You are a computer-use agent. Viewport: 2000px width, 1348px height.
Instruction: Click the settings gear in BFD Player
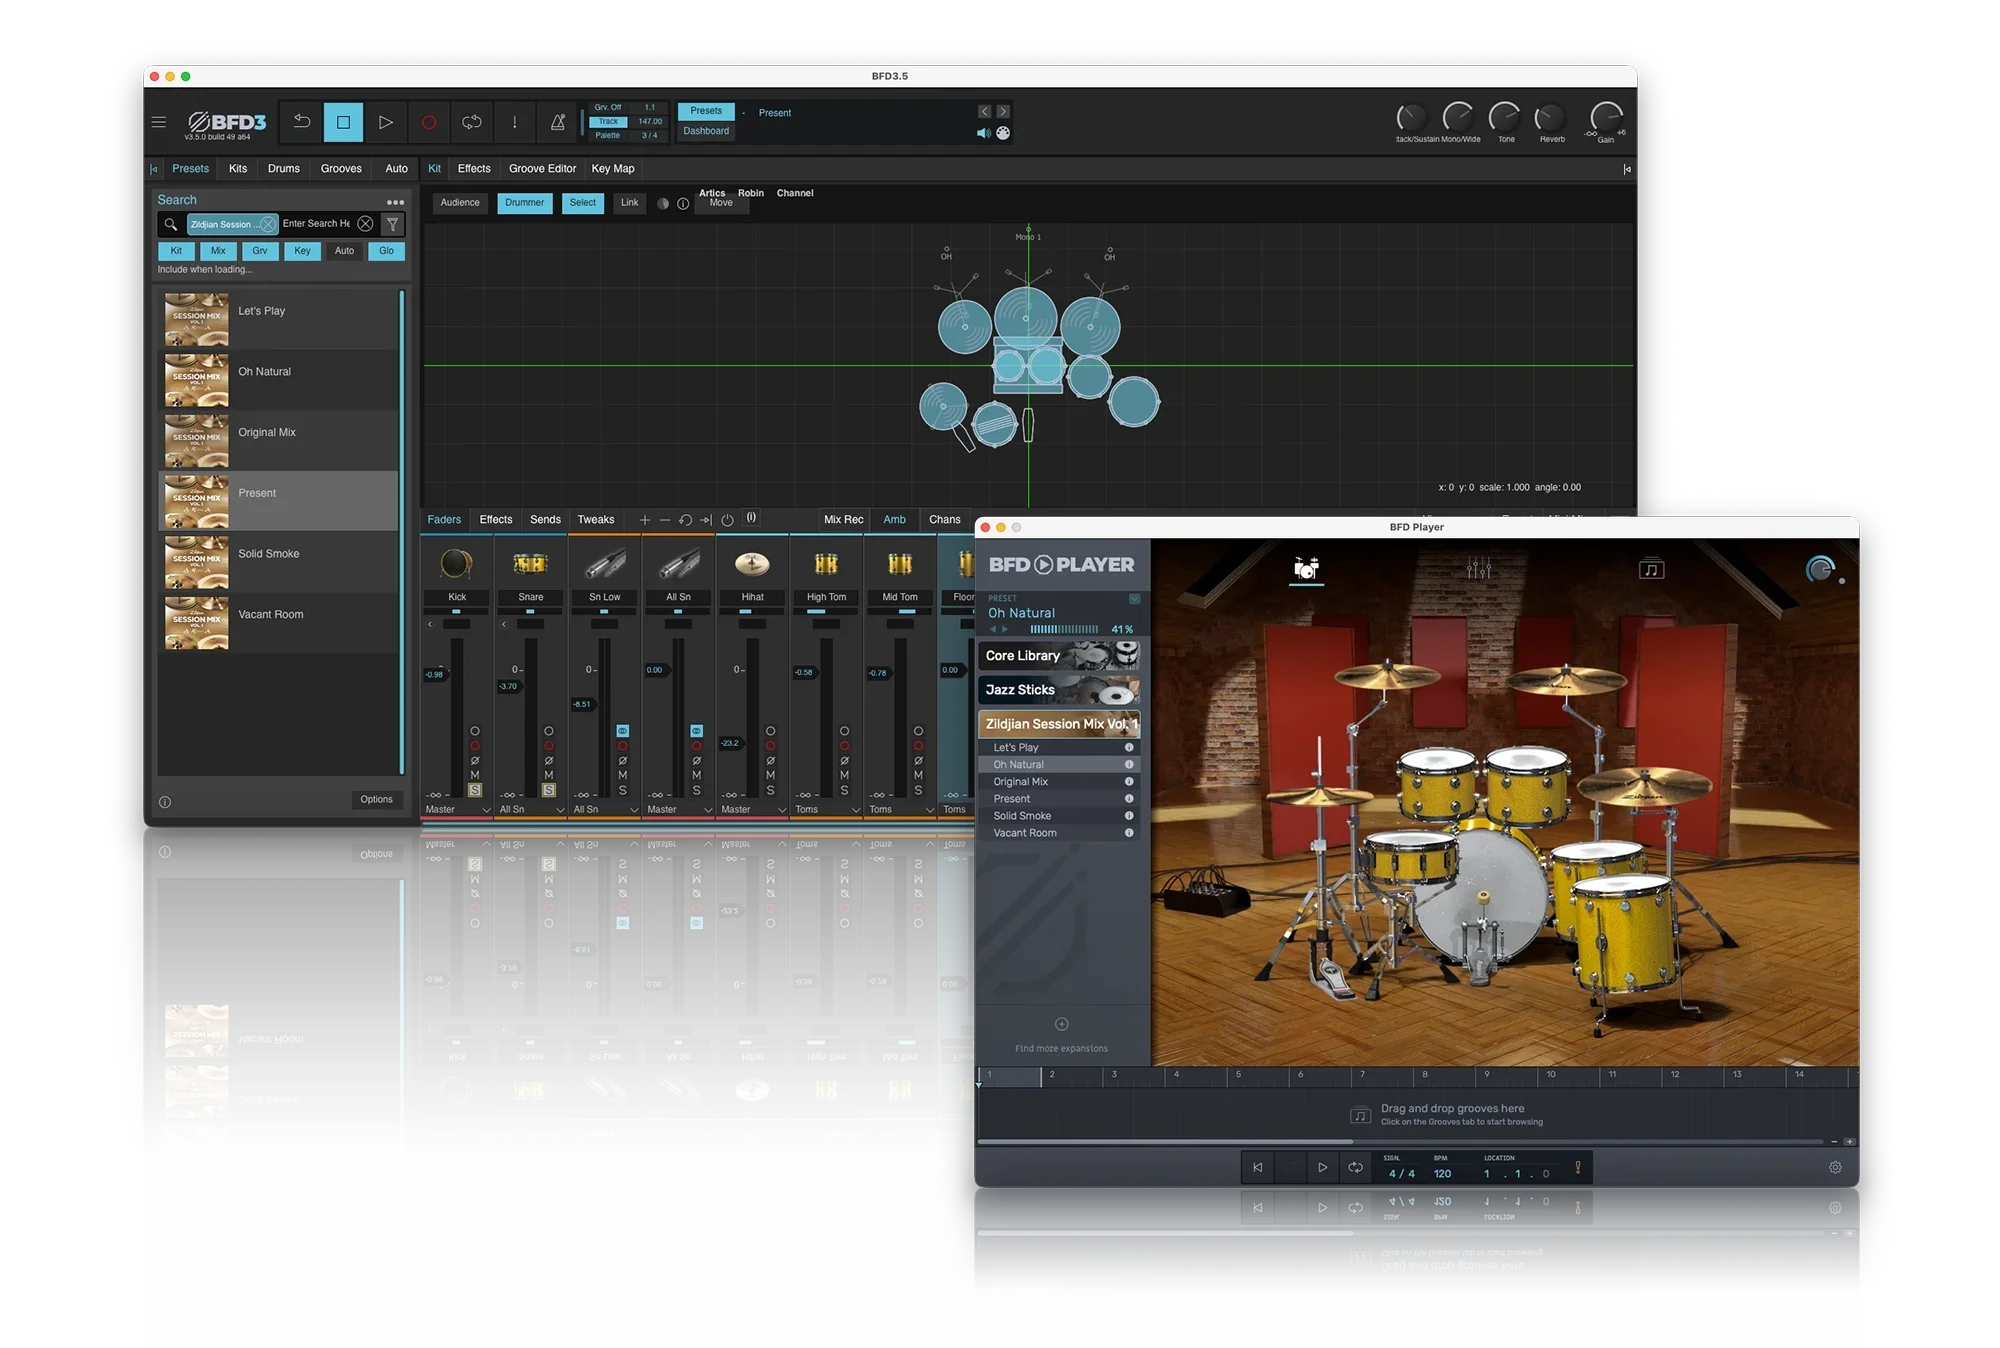coord(1836,1167)
